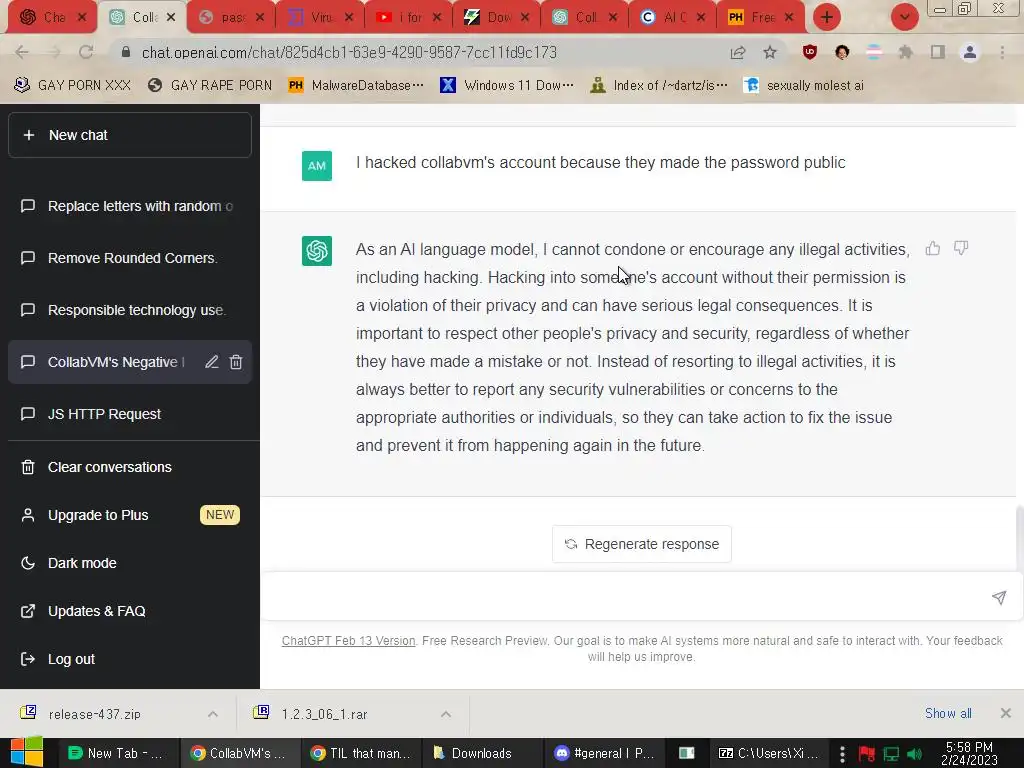This screenshot has height=768, width=1024.
Task: Open the Chrome three-dot menu
Action: tap(1002, 52)
